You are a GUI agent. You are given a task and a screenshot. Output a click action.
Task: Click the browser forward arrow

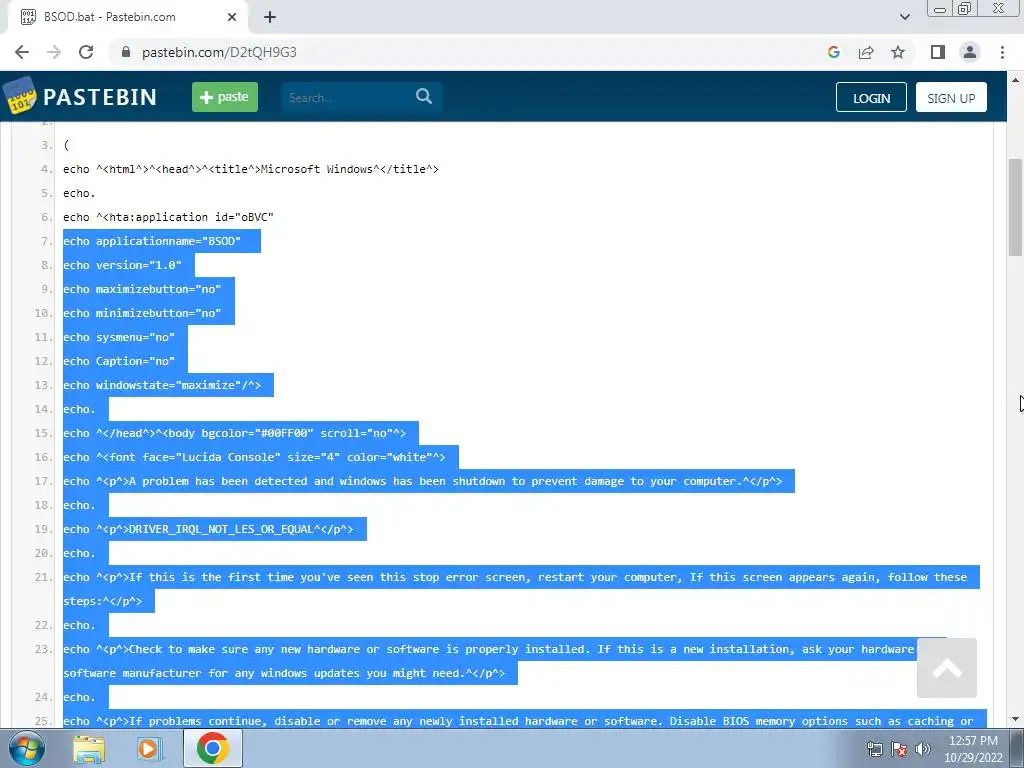54,52
